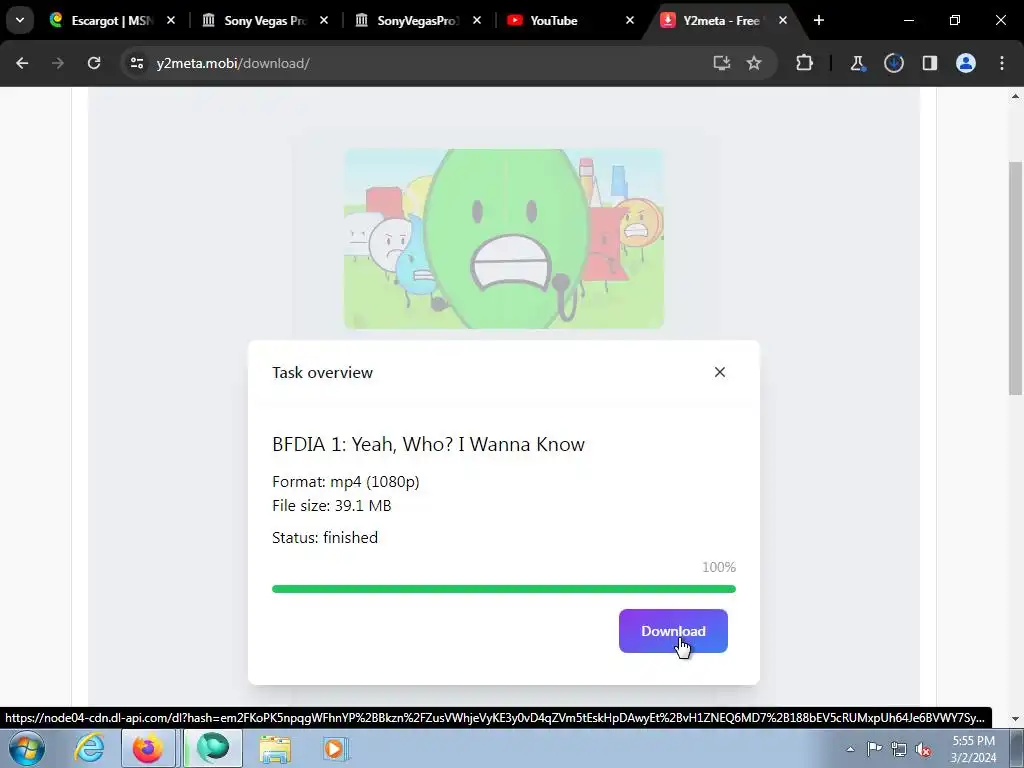Open the tab search dropdown
Screen dimensions: 1024x768
click(20, 21)
